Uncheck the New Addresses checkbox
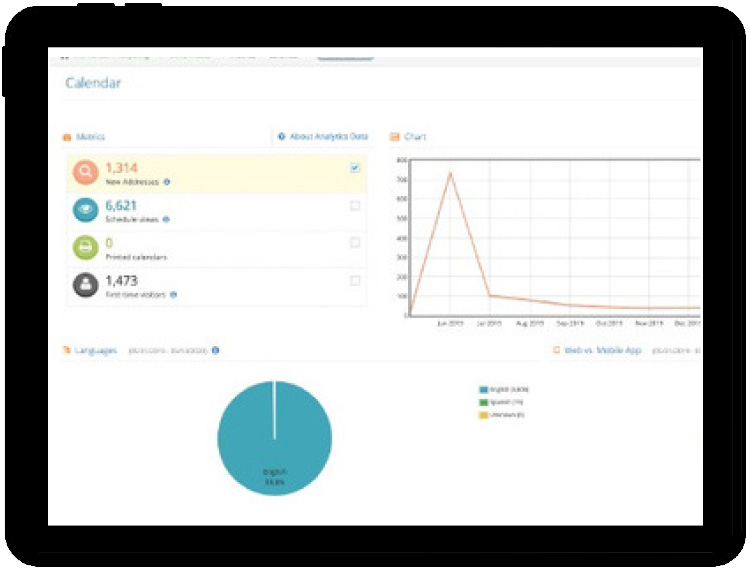This screenshot has height=570, width=750. 355,168
